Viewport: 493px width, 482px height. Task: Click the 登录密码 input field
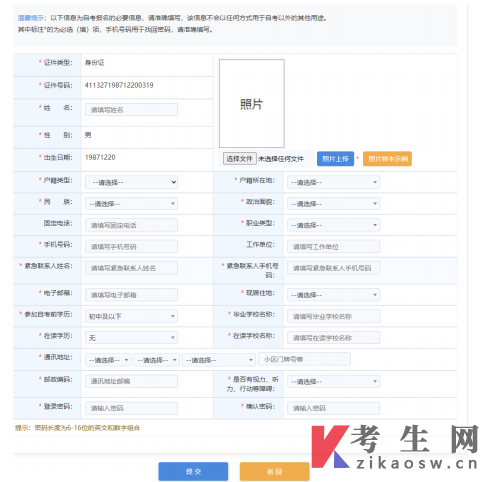(x=131, y=408)
